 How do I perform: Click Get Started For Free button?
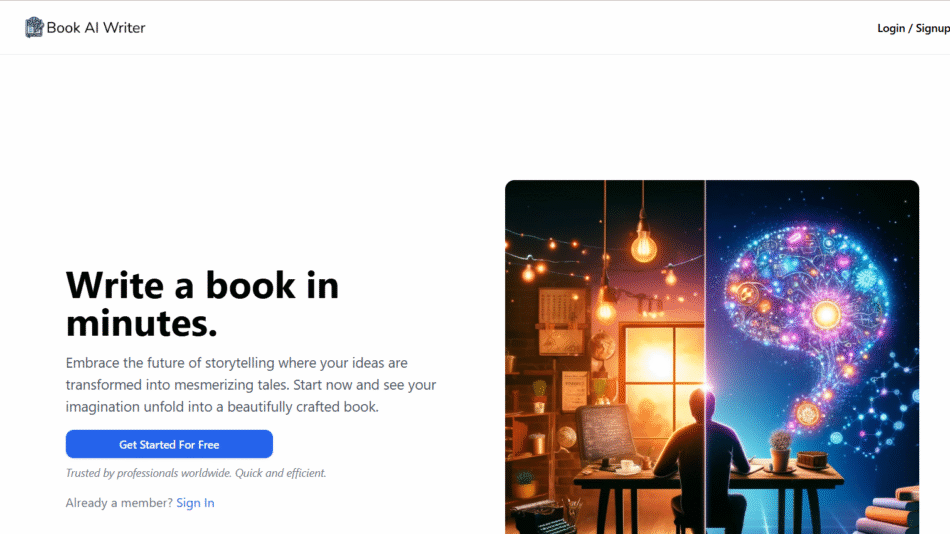click(169, 444)
